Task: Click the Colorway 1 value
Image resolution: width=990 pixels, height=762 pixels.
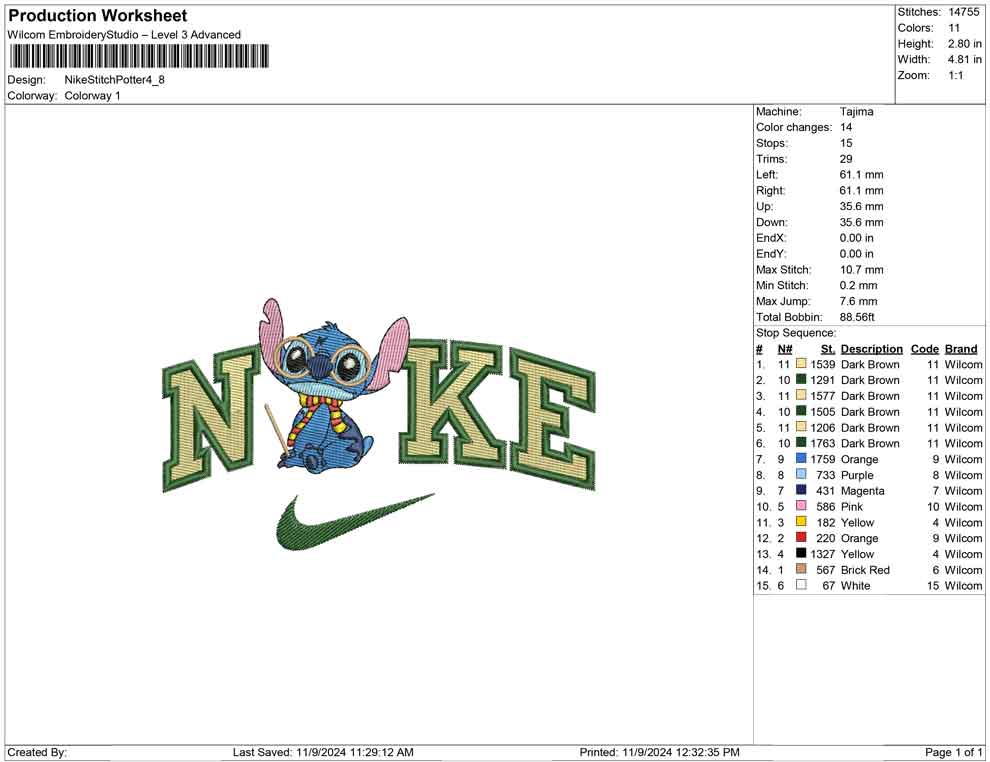Action: (92, 96)
